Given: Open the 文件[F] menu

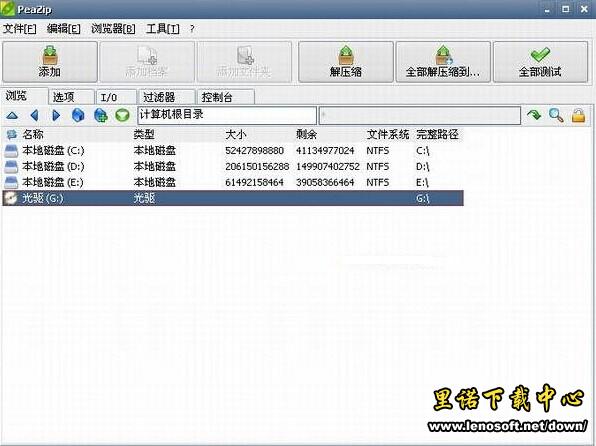Looking at the screenshot, I should tap(20, 29).
